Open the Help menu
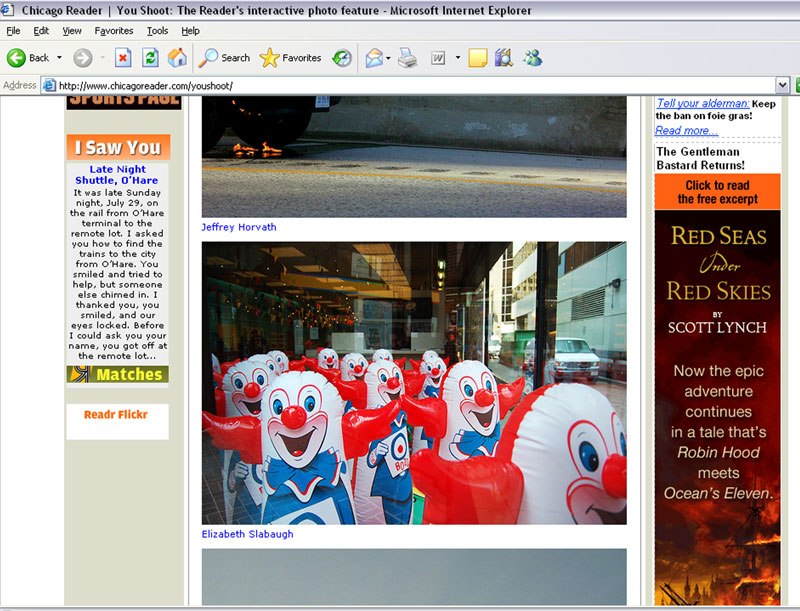This screenshot has width=800, height=611. point(190,31)
